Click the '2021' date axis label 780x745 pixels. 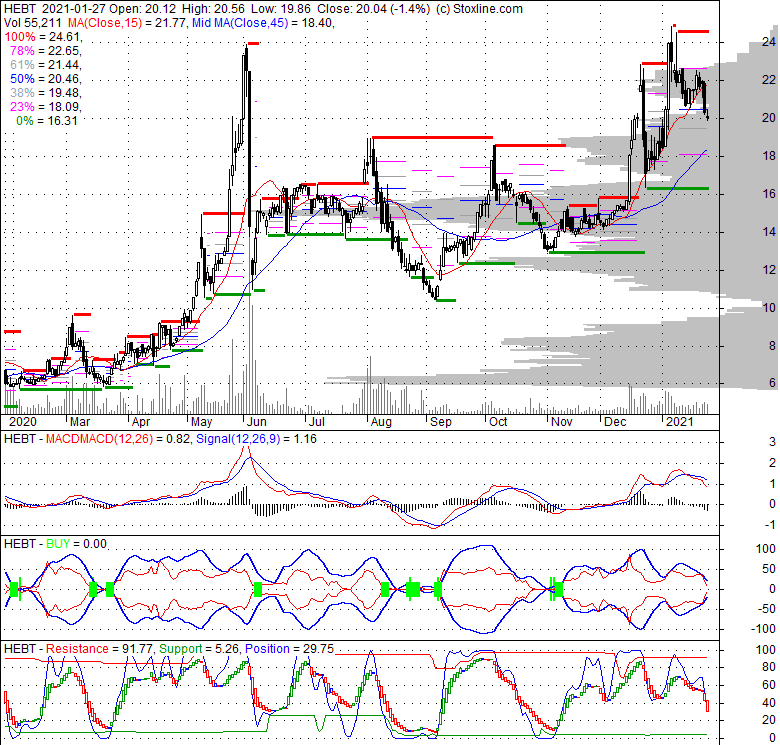point(680,422)
